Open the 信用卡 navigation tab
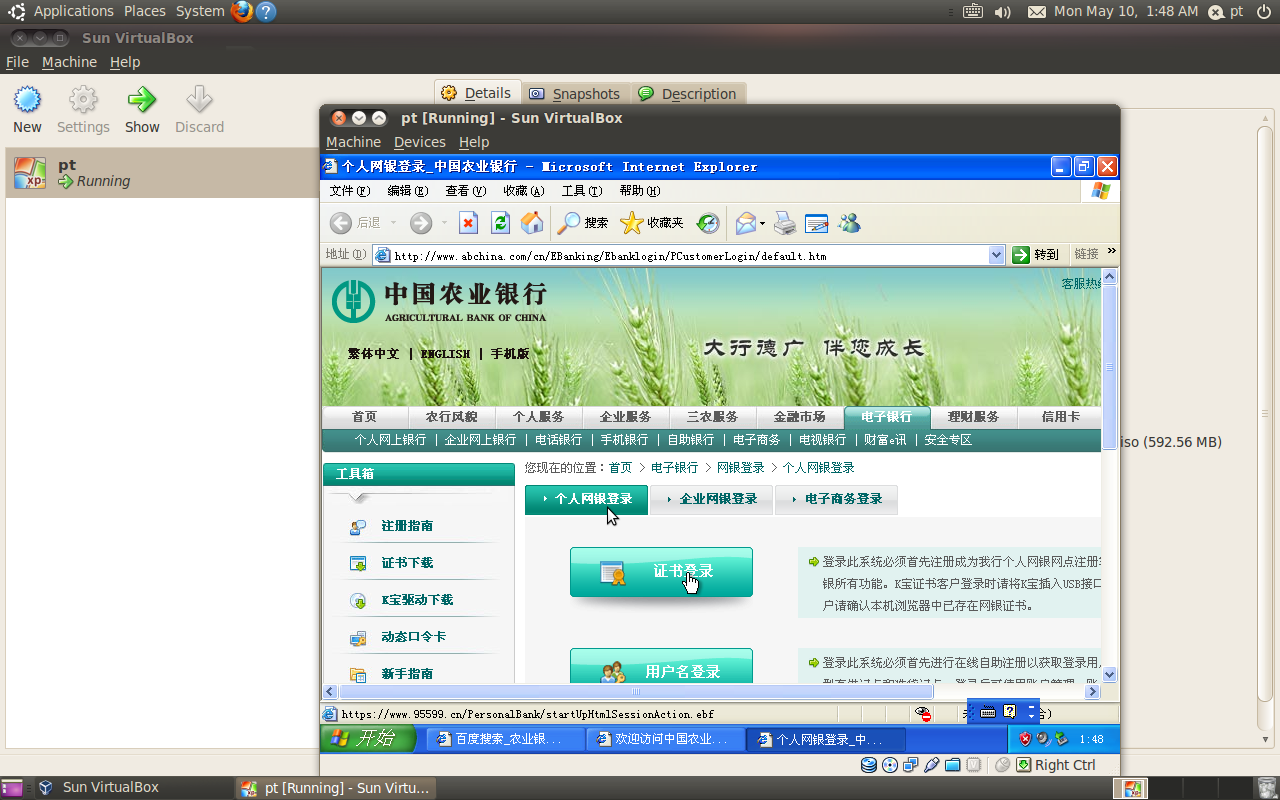Image resolution: width=1280 pixels, height=800 pixels. point(1060,417)
